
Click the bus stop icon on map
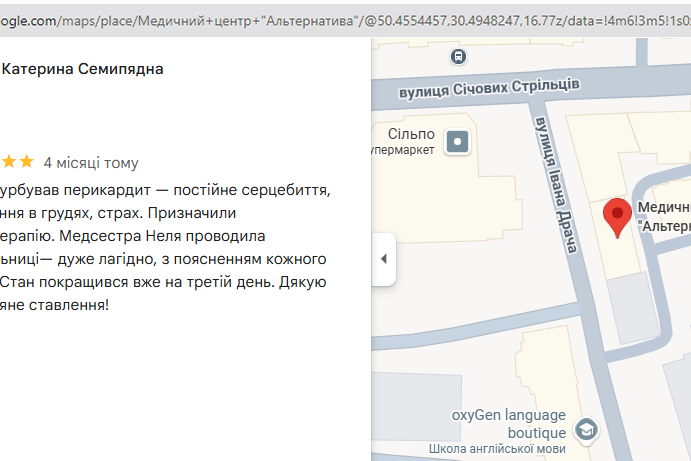click(x=457, y=57)
